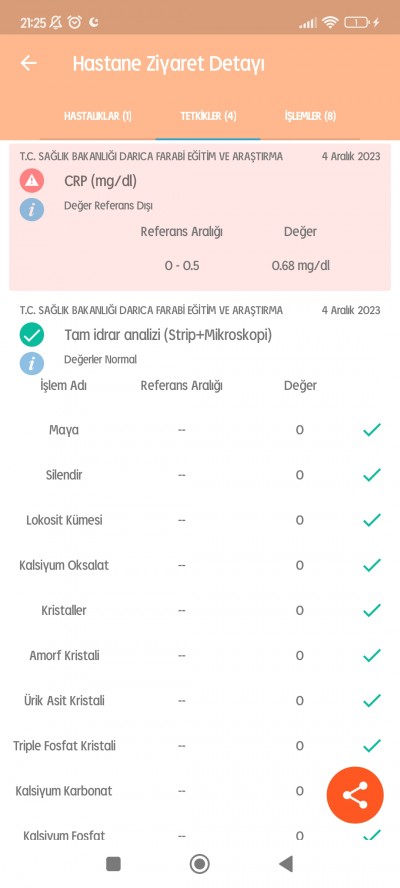Tap the Kalsiyum Oksalat row

[x=200, y=565]
